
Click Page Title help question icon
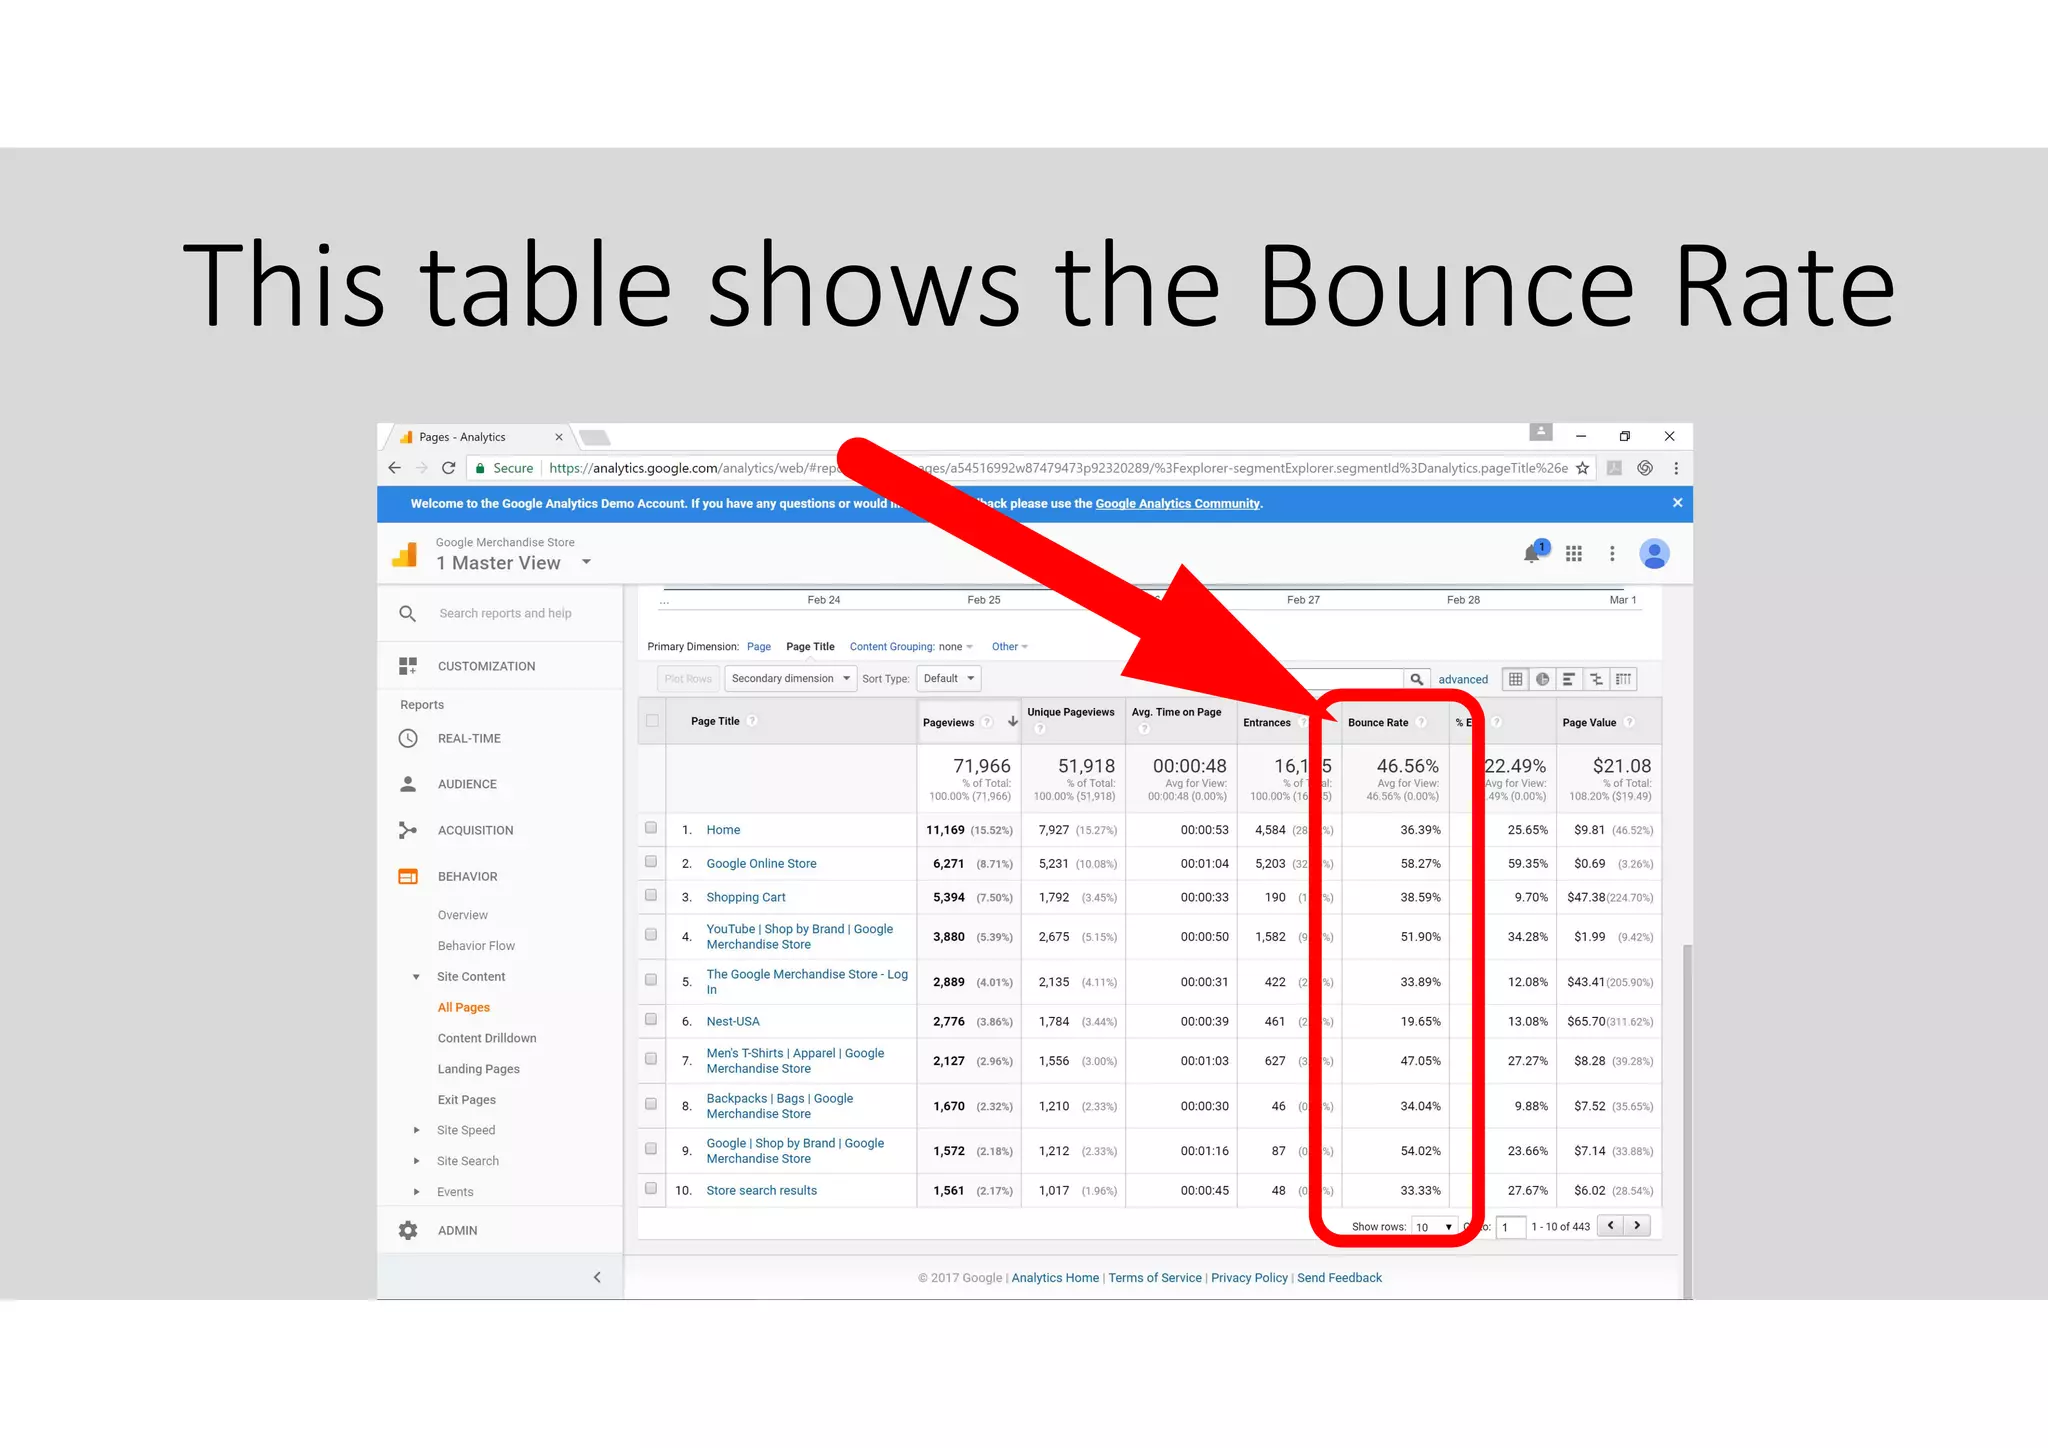coord(752,721)
